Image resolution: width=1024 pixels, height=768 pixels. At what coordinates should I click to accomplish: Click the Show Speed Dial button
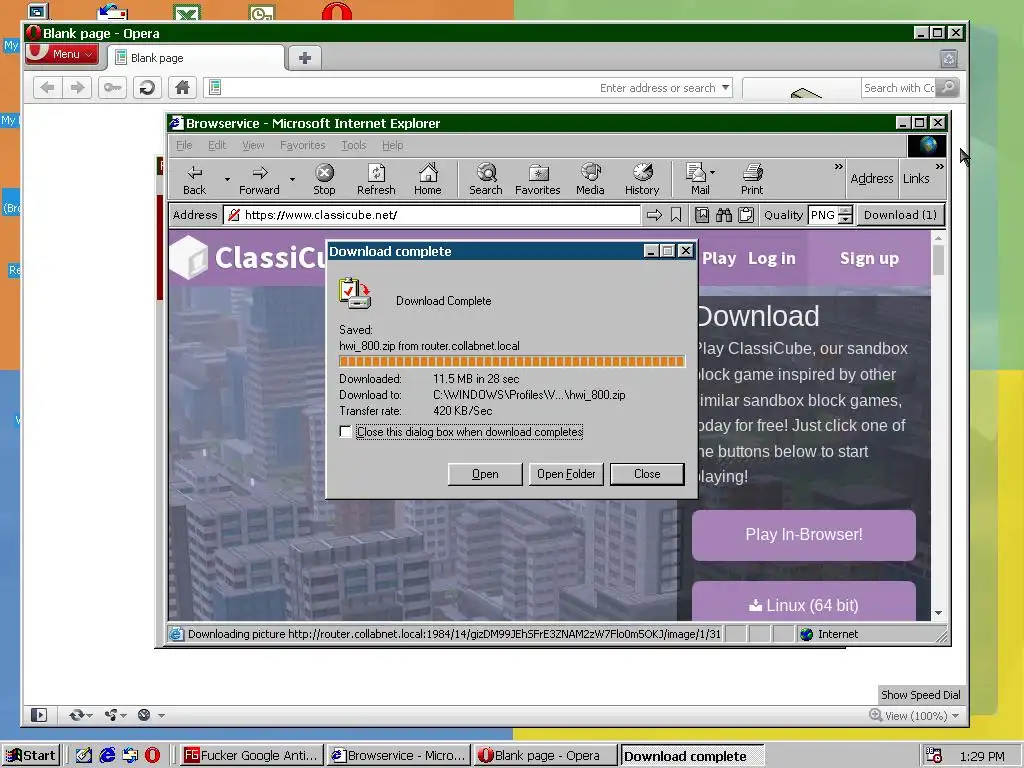[920, 695]
